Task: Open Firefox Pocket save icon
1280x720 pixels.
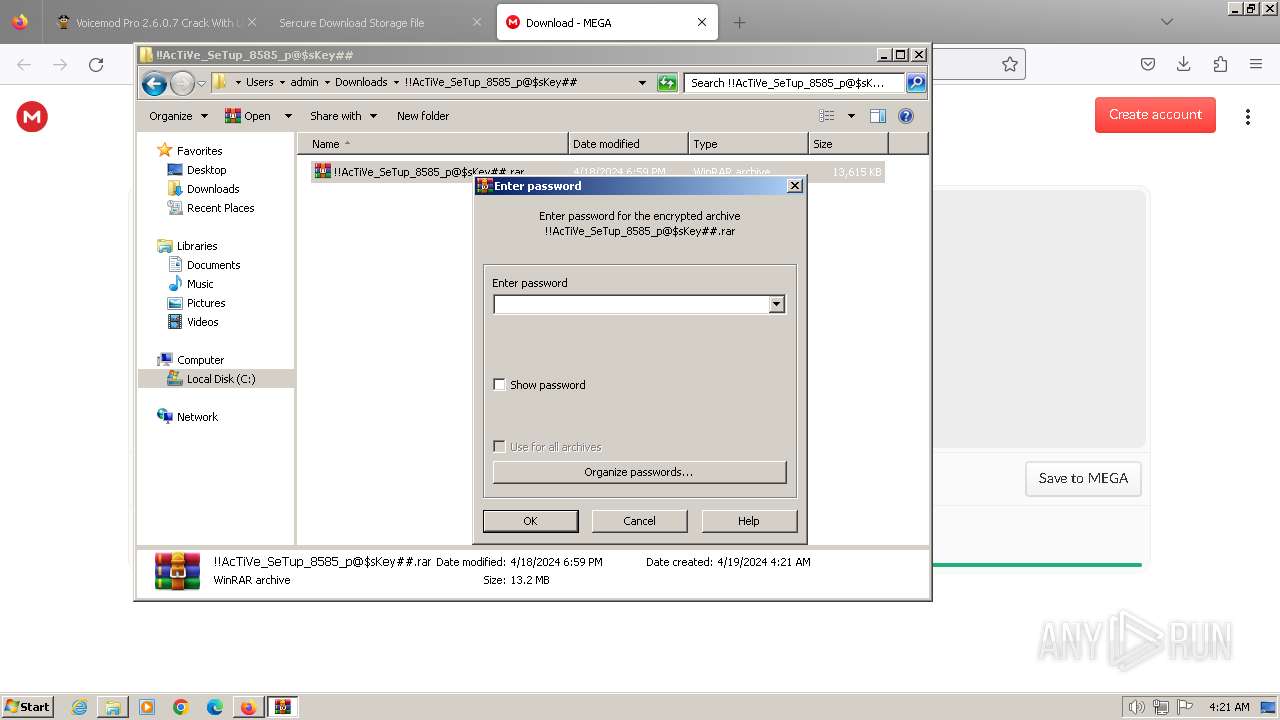Action: (1148, 64)
